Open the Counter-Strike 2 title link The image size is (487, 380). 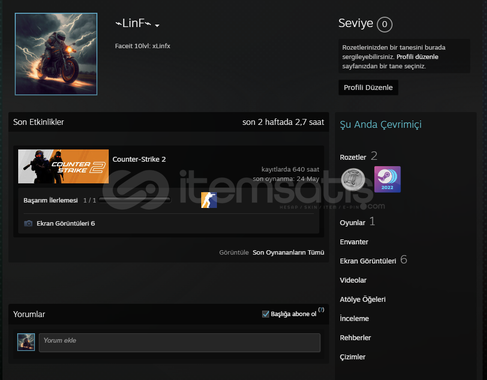[139, 159]
